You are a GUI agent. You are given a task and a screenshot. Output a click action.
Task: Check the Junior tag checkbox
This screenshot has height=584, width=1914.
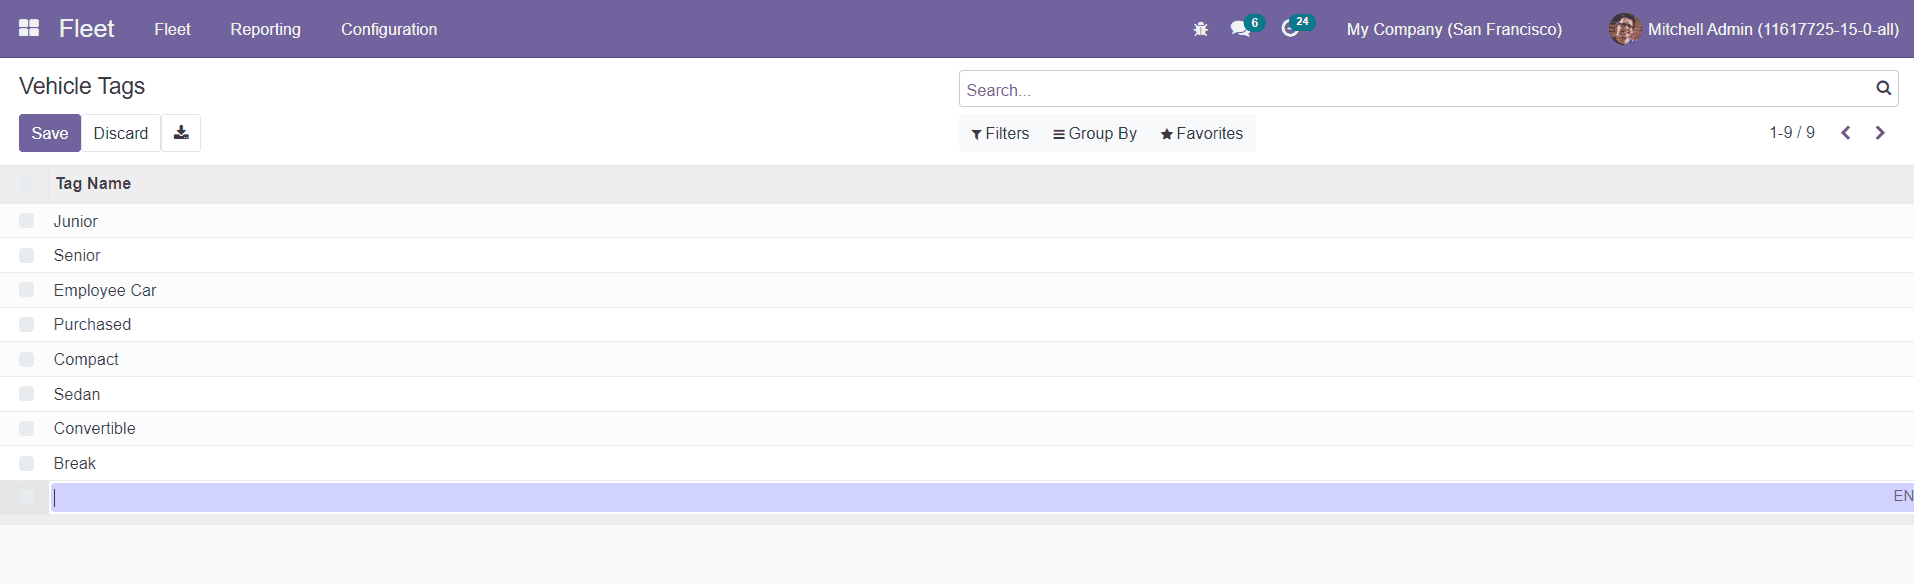point(27,221)
